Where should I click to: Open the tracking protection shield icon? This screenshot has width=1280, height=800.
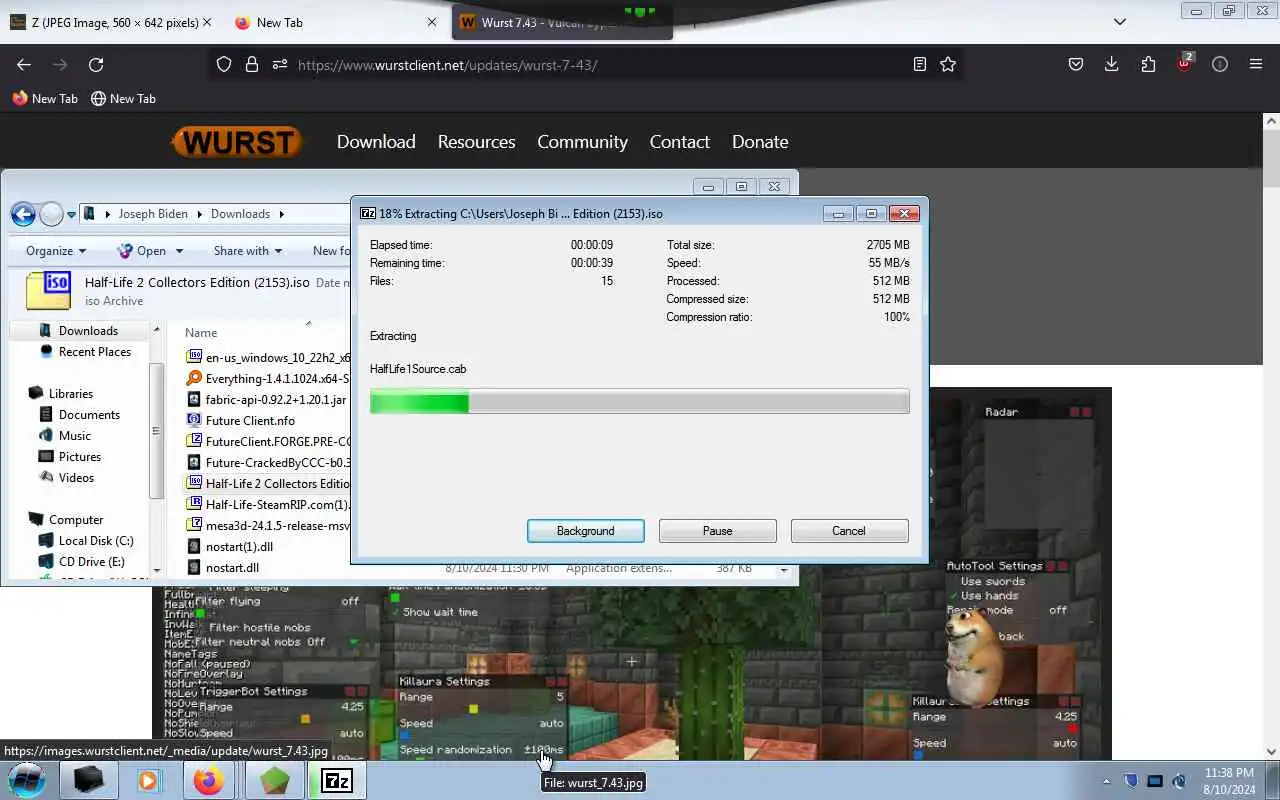point(224,64)
